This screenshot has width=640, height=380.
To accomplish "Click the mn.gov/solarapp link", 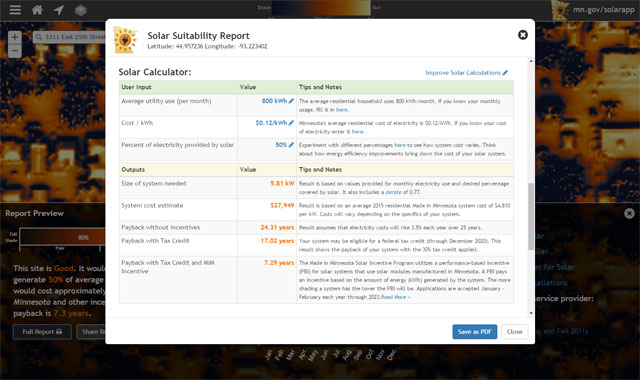I will 603,9.
